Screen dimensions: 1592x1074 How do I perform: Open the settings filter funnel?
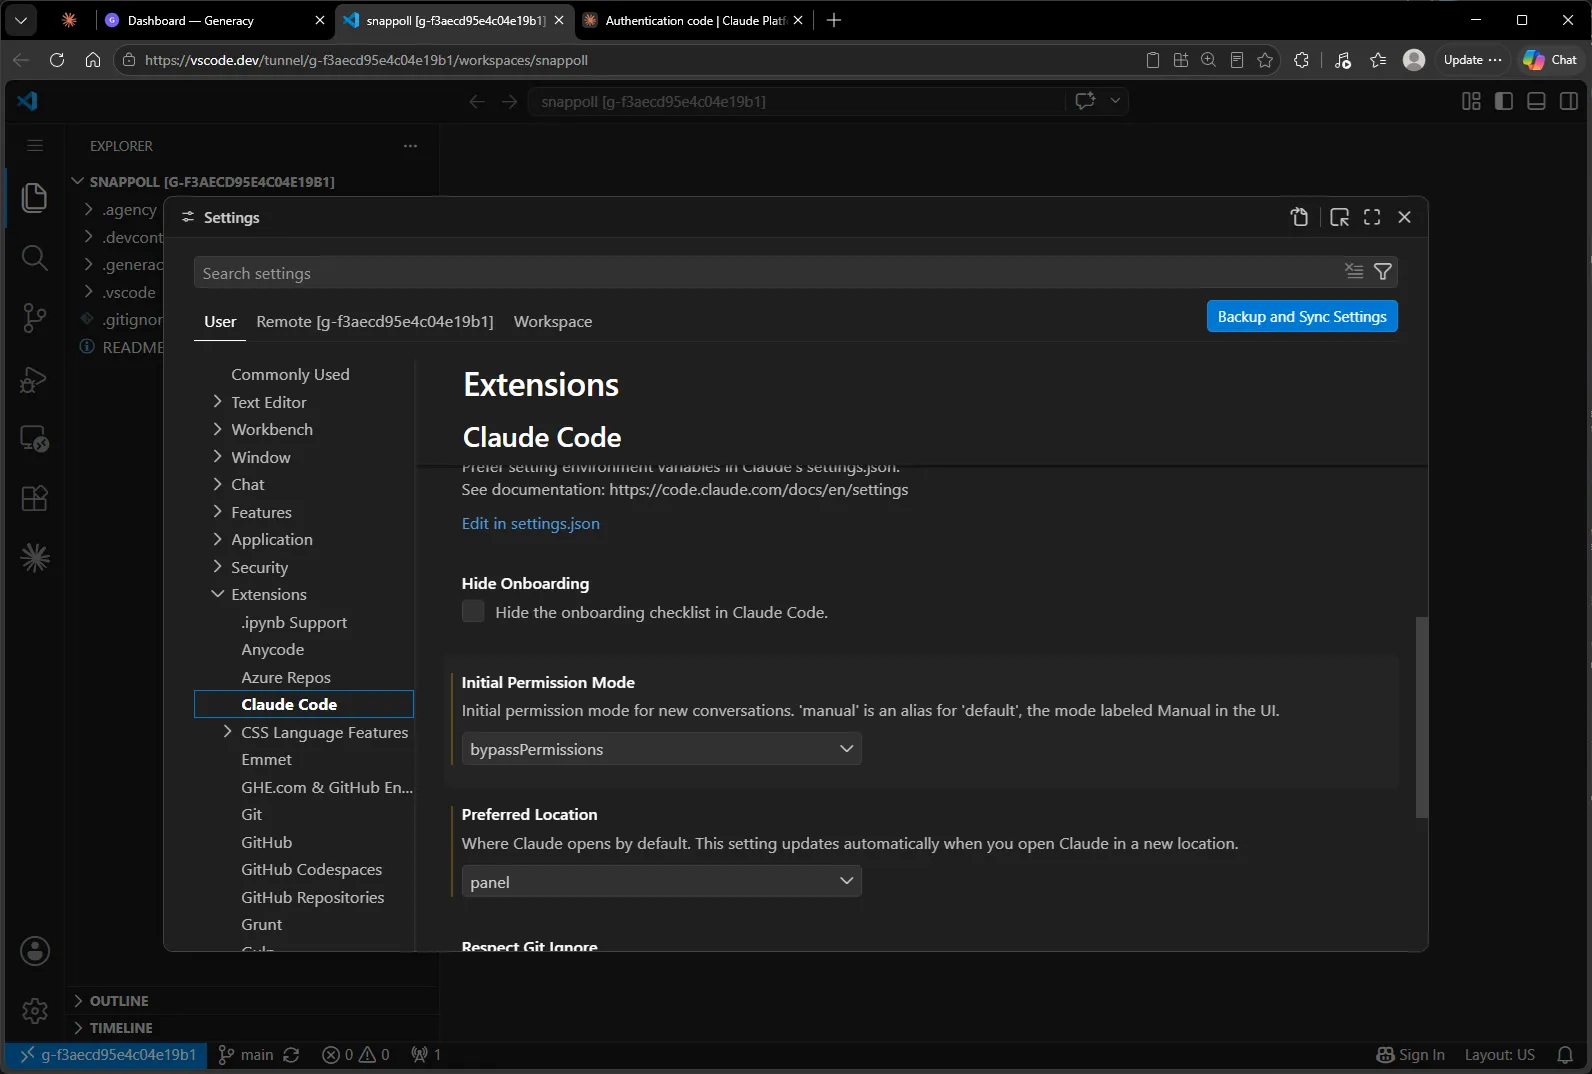pyautogui.click(x=1383, y=271)
